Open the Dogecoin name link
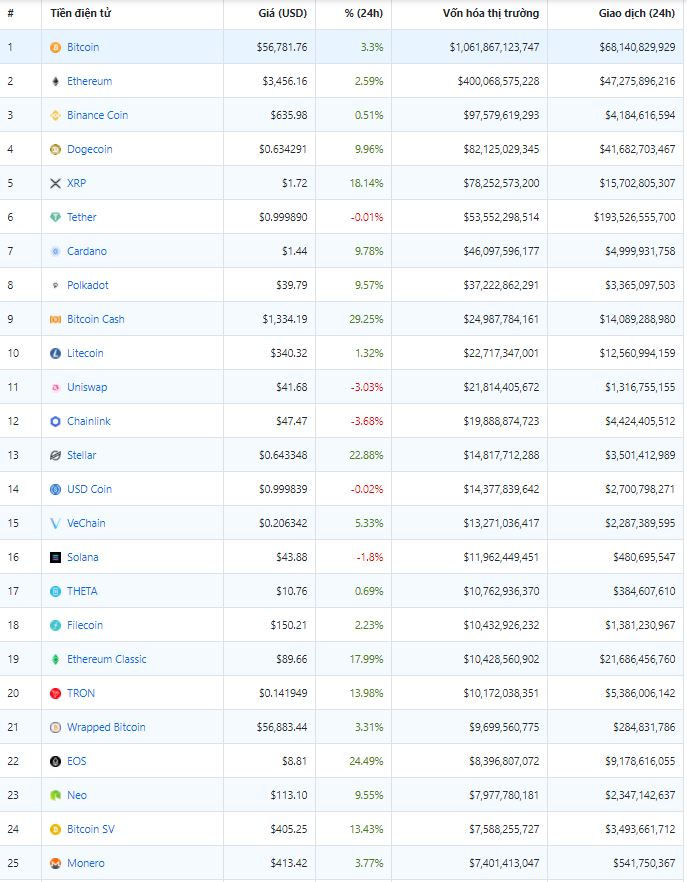687x882 pixels. coord(89,149)
